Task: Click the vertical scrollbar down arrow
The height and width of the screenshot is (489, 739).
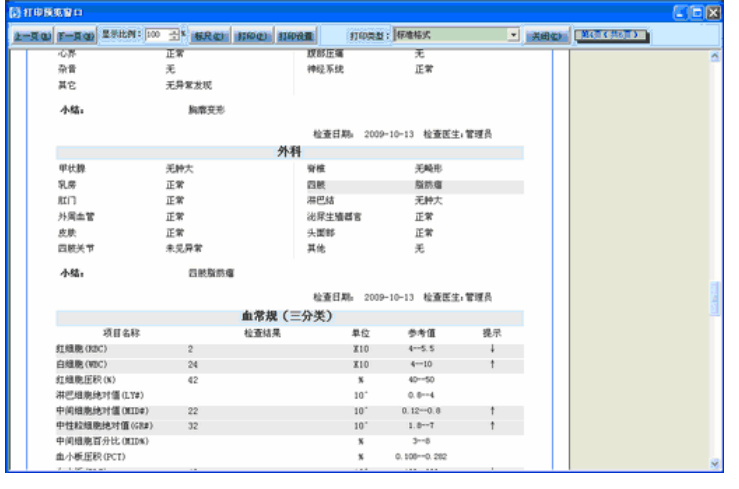Action: 715,464
